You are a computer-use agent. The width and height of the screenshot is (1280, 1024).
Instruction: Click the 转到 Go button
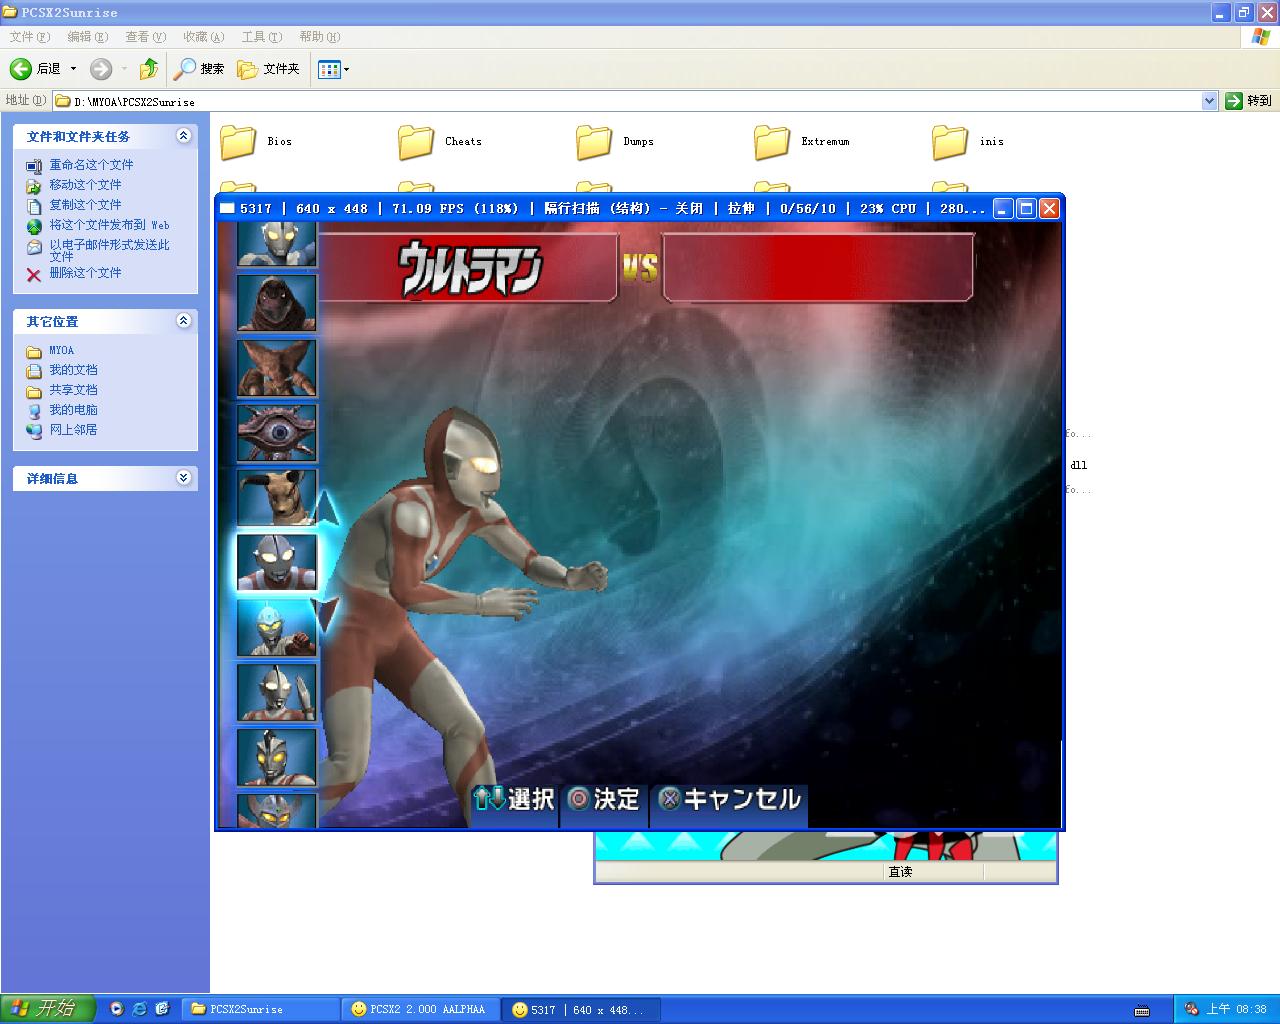1249,101
